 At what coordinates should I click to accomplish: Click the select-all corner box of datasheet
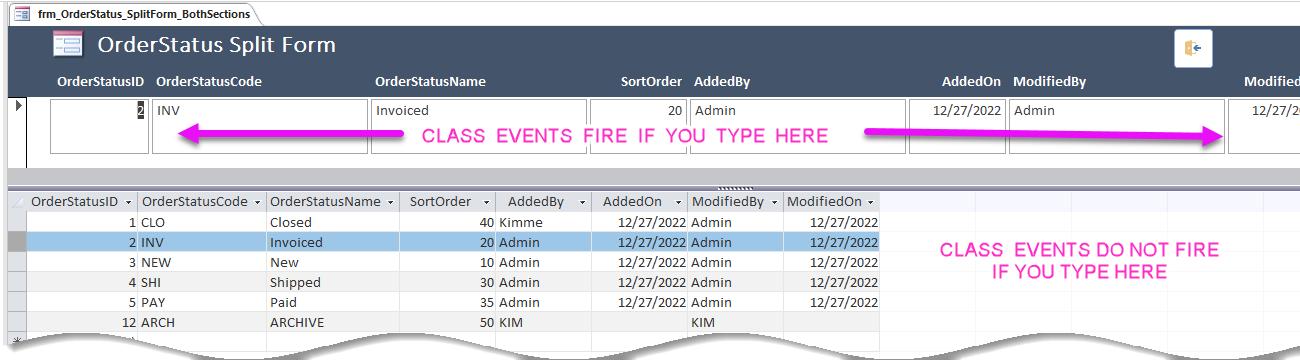pos(17,202)
